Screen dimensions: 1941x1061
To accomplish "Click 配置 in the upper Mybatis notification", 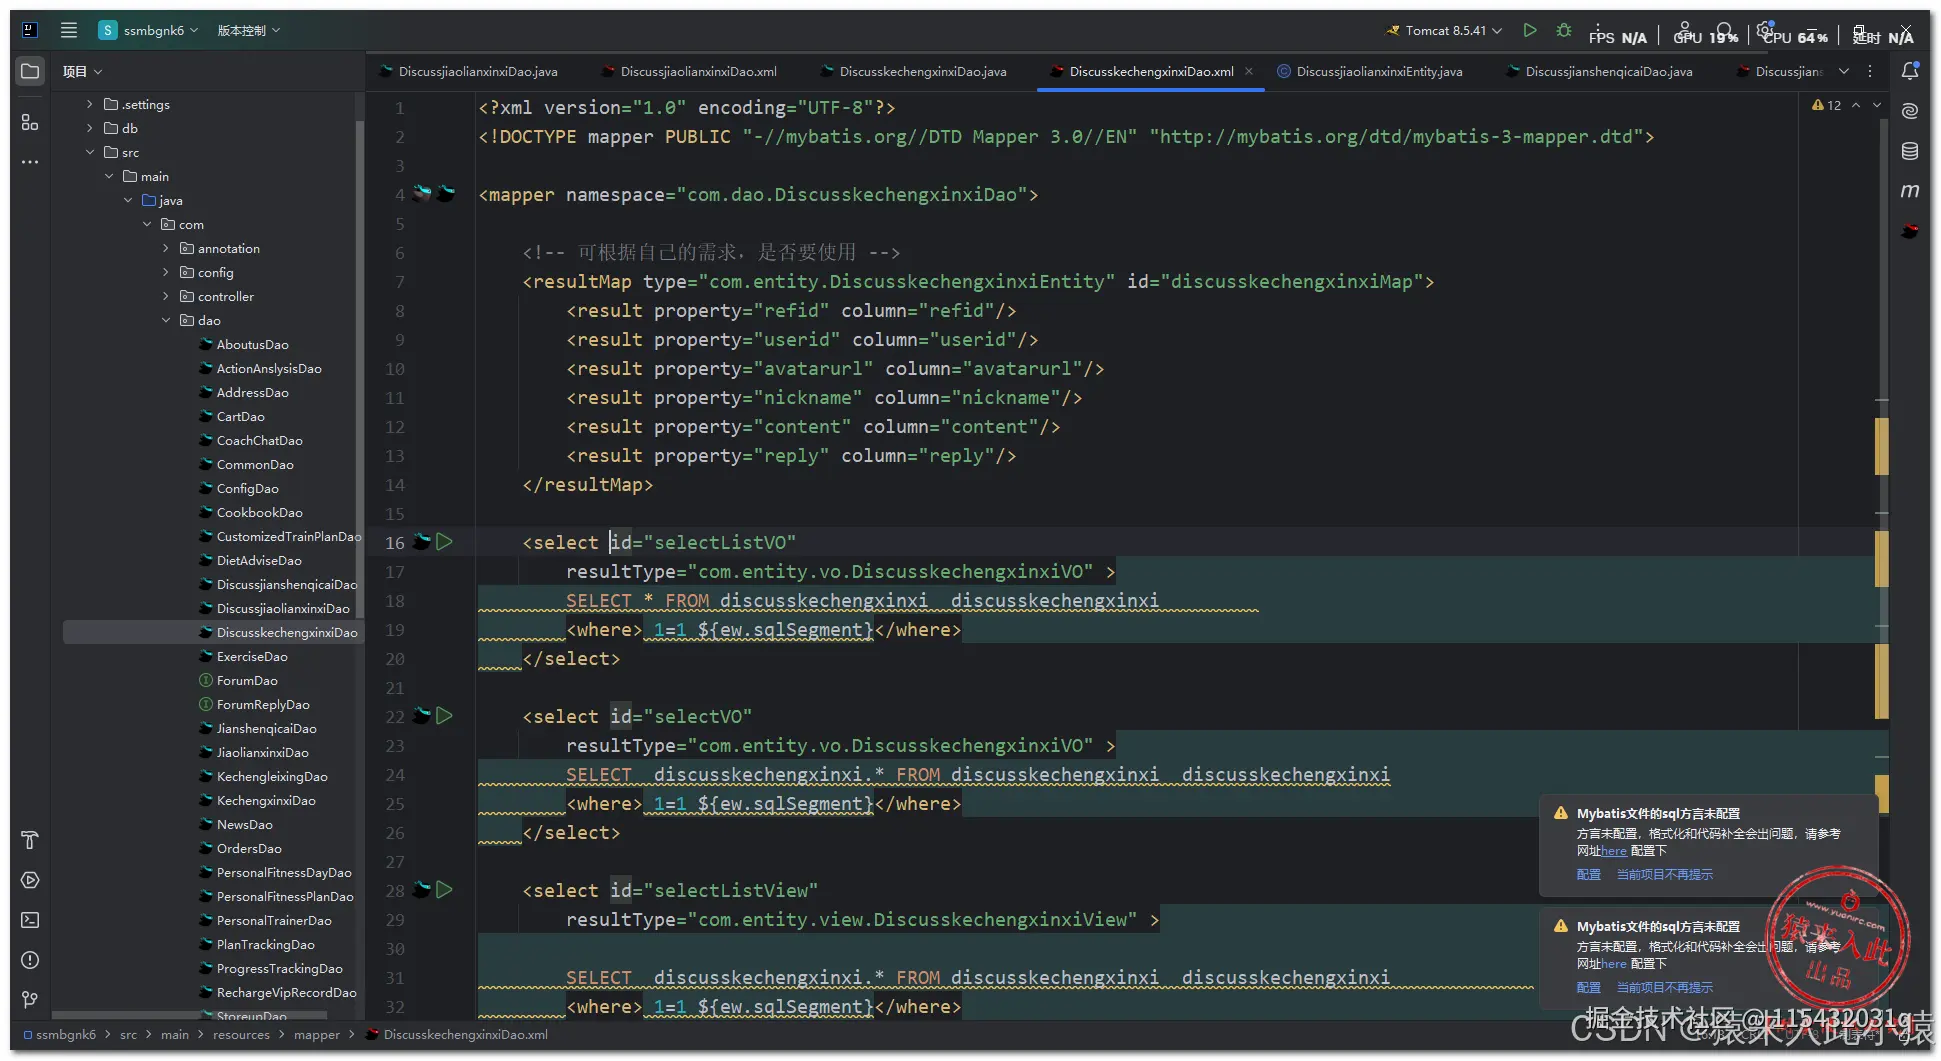I will pos(1589,875).
